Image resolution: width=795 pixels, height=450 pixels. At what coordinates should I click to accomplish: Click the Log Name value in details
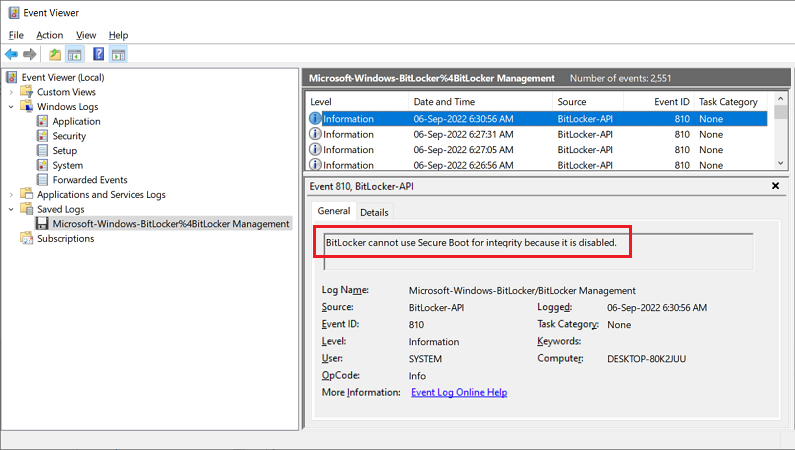pyautogui.click(x=522, y=290)
